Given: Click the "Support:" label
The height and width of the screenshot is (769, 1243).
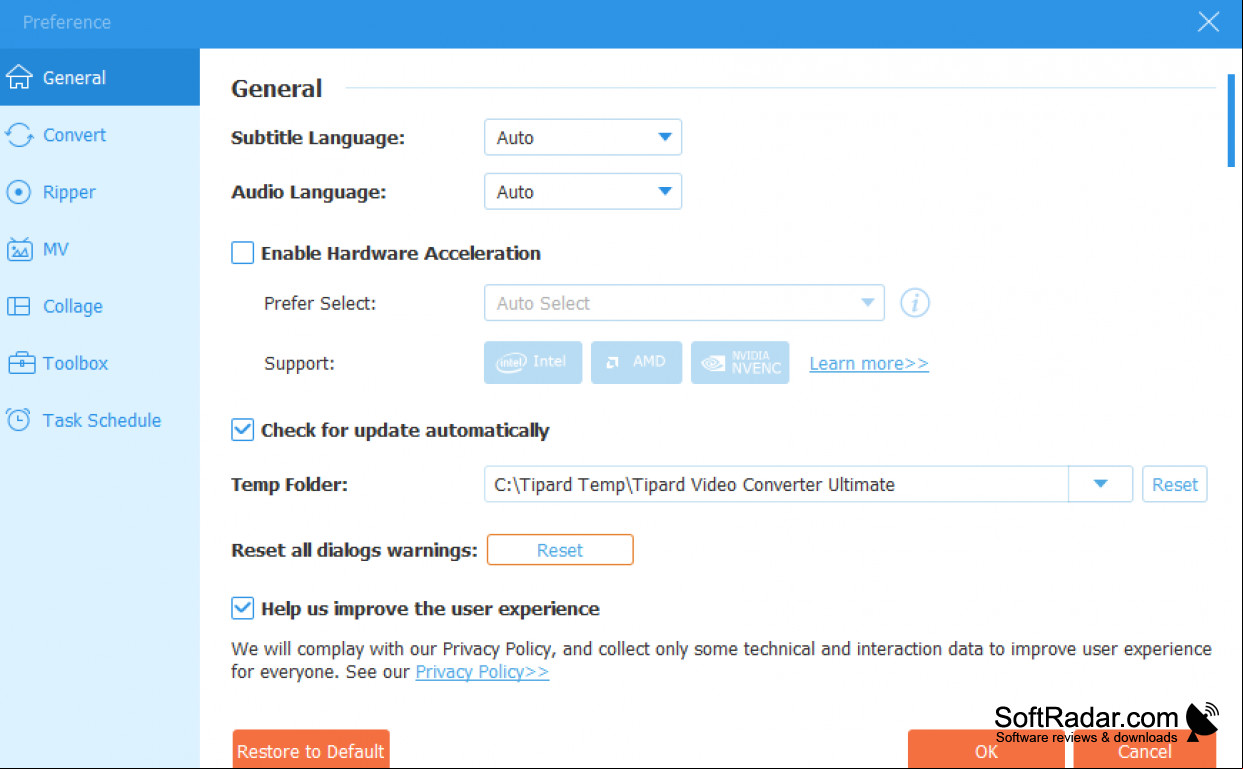Looking at the screenshot, I should click(299, 363).
